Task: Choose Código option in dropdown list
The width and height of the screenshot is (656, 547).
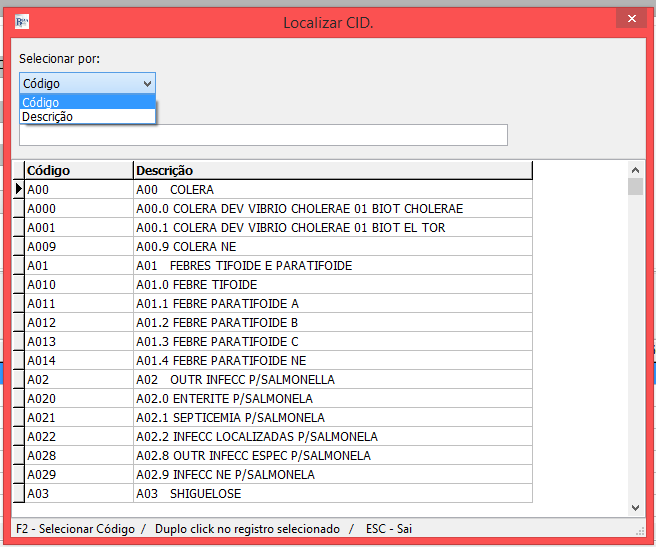Action: pos(87,102)
